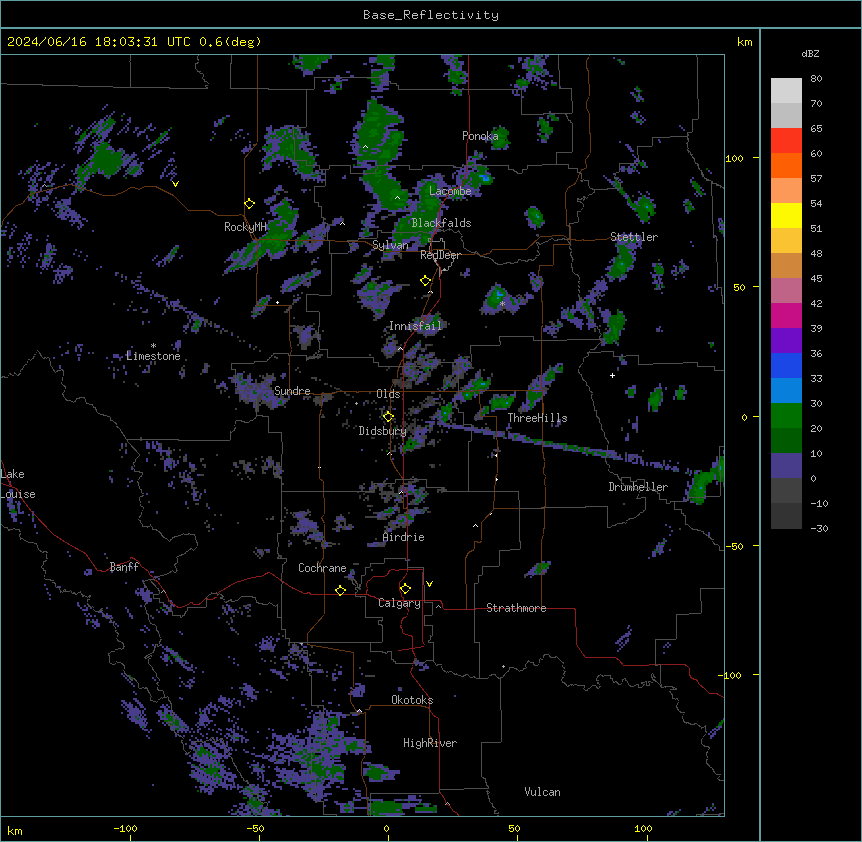
Task: Click the Sundre label
Action: pos(292,391)
